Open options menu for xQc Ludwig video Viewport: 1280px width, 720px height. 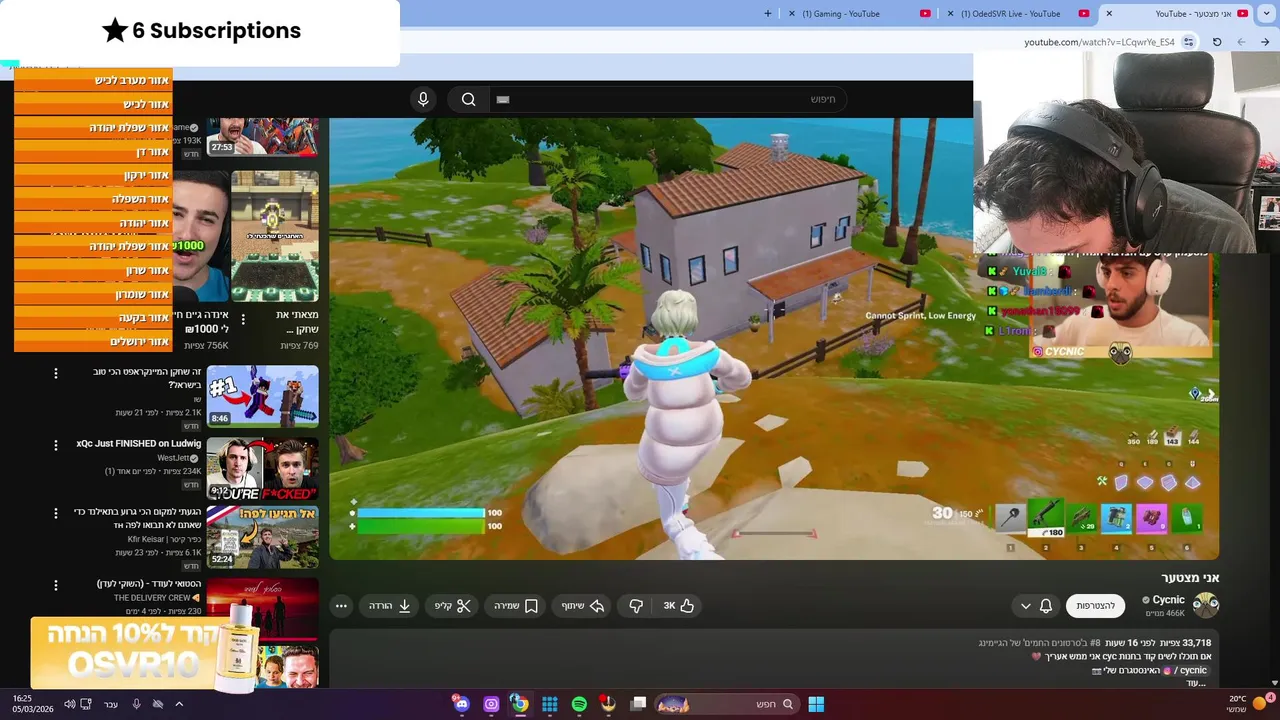pyautogui.click(x=56, y=445)
